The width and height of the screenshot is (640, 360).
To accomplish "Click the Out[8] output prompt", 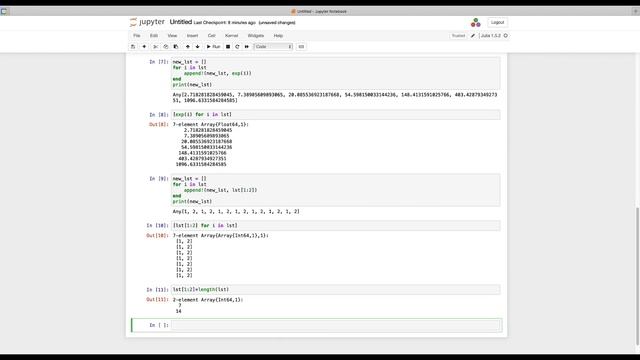I will click(158, 124).
